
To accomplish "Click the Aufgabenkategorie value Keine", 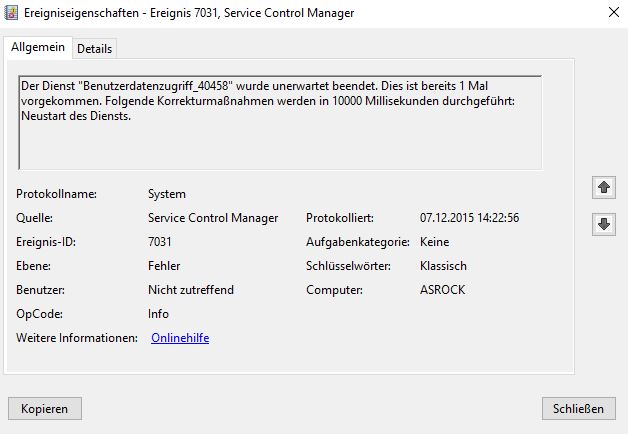I will click(x=435, y=242).
